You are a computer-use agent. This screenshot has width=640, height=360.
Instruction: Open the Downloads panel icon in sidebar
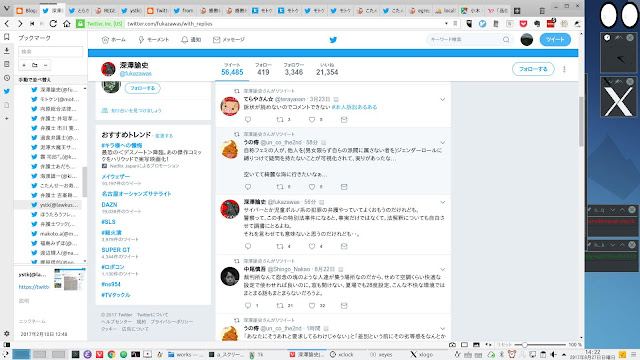(x=7, y=50)
